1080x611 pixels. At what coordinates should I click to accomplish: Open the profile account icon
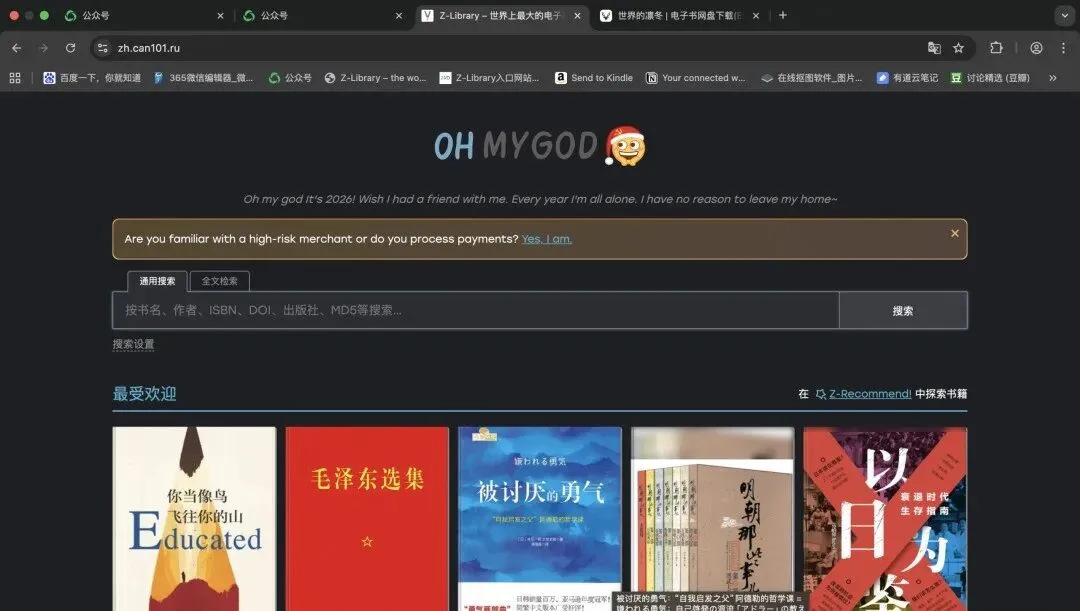(x=1036, y=48)
